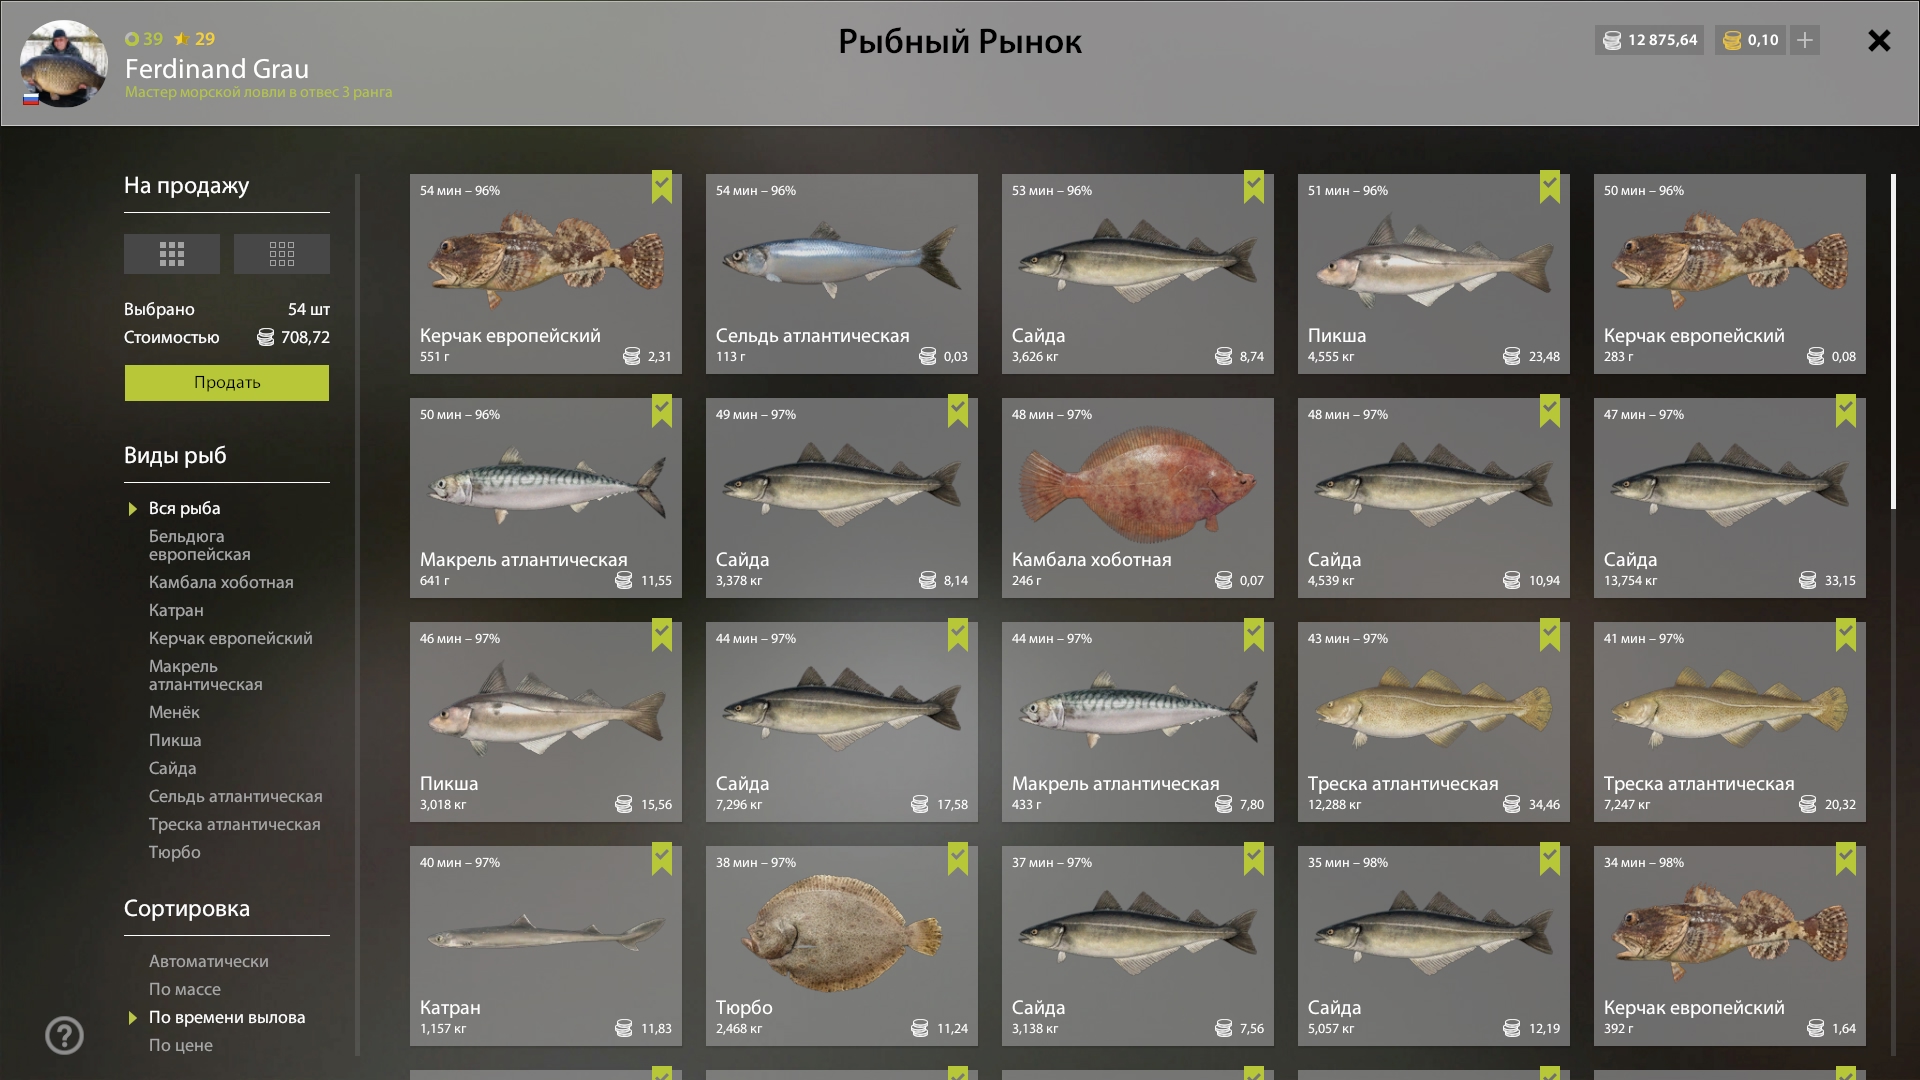Viewport: 1920px width, 1080px height.
Task: Sort by По цене
Action: 180,1045
